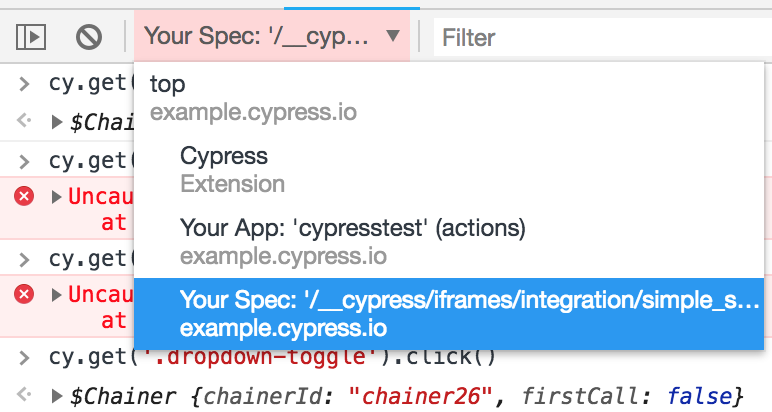Click the first red error icon

click(x=24, y=196)
